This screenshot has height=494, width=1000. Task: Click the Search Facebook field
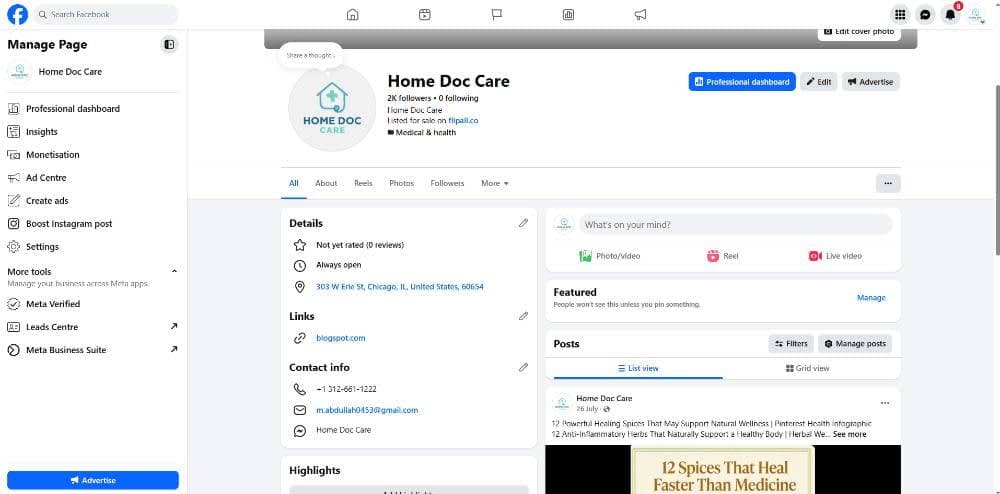tap(106, 14)
